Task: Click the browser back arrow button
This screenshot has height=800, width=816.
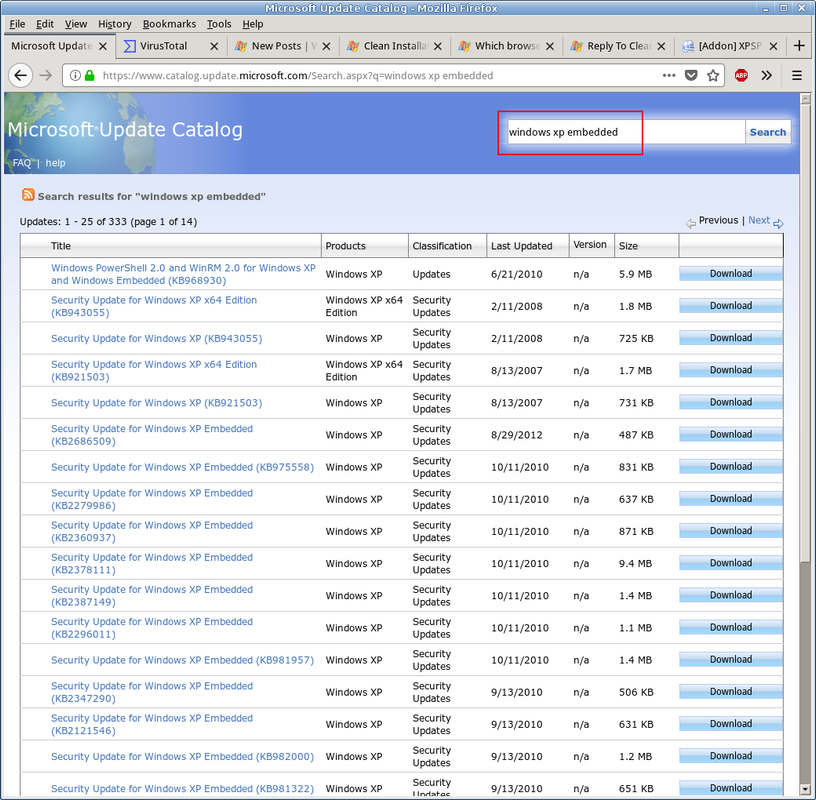Action: pos(21,75)
